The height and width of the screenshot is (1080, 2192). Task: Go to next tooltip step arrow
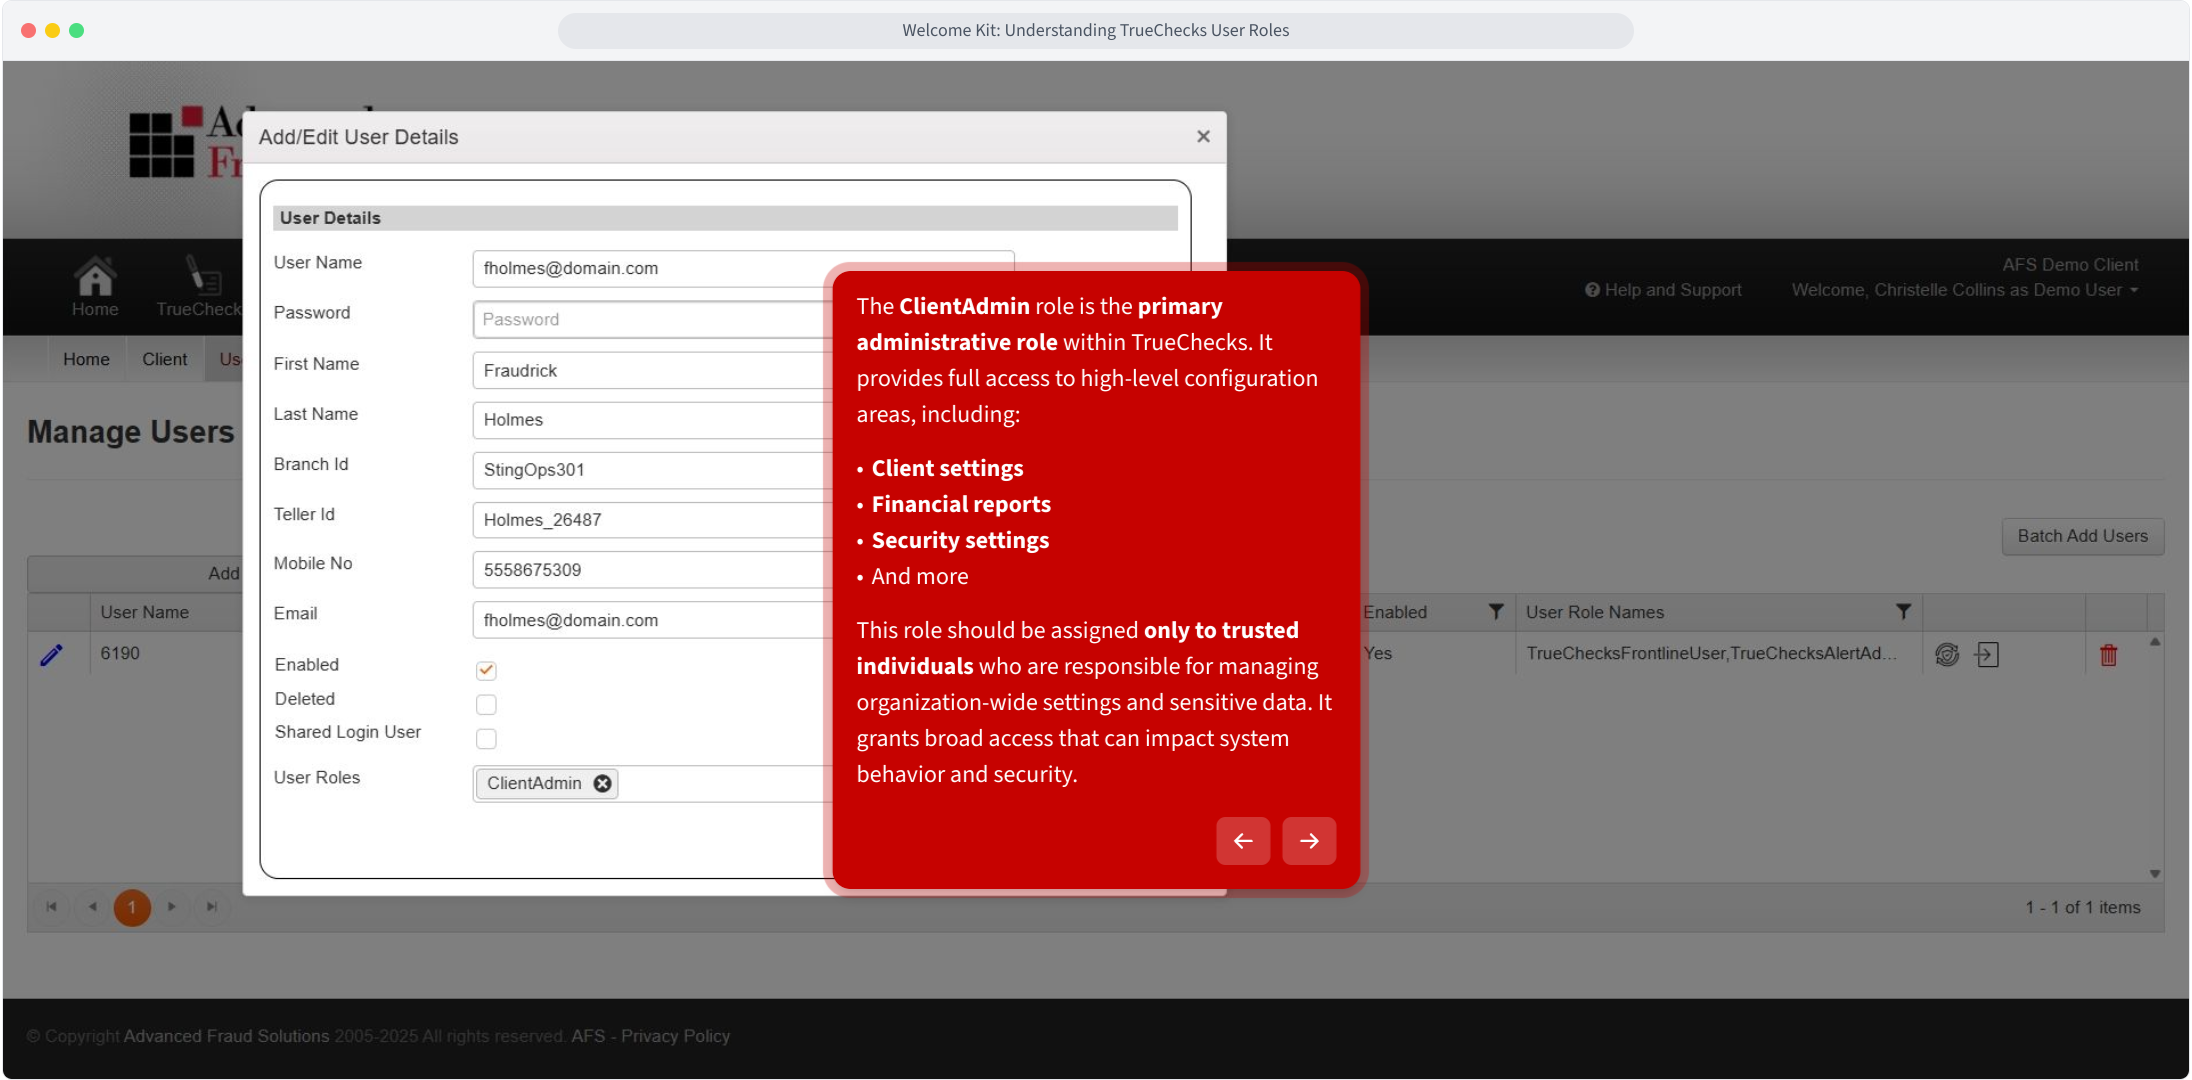pyautogui.click(x=1309, y=841)
